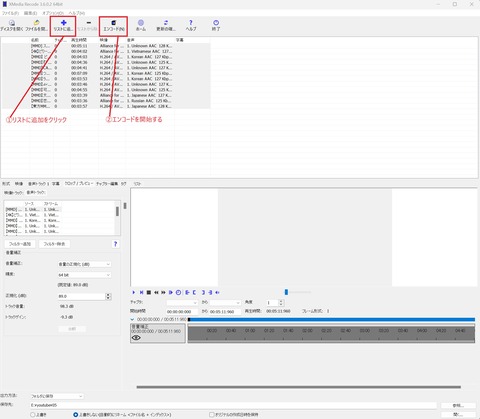Click the round clock icon in preview controls
This screenshot has height=419, width=480.
pos(178,292)
